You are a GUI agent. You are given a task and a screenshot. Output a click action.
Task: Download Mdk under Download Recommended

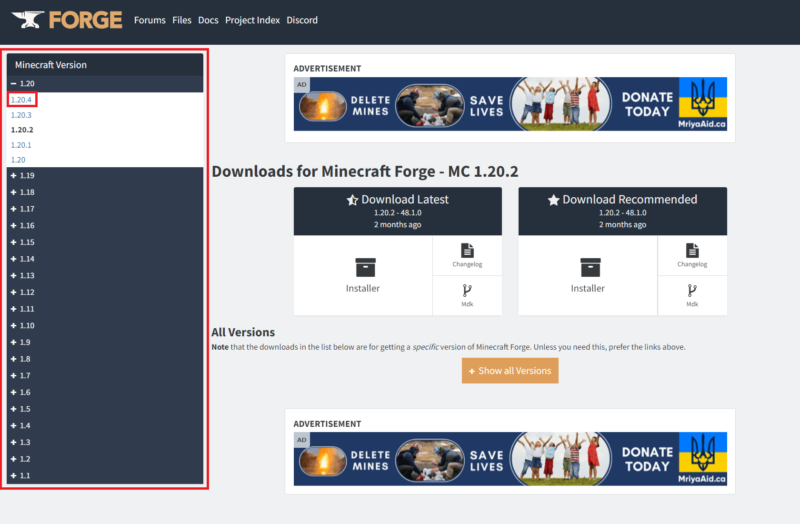coord(692,296)
